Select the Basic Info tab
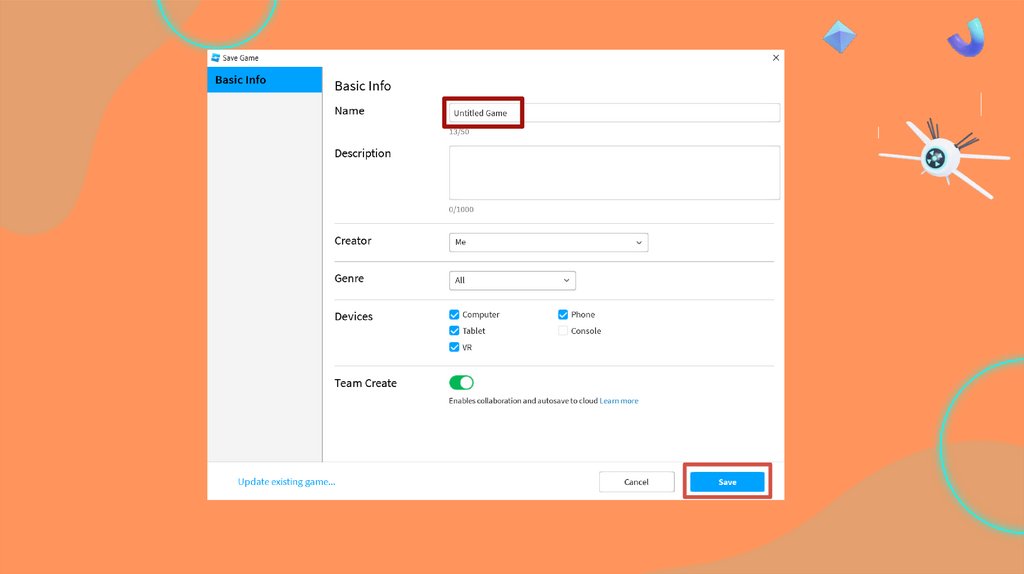 [x=264, y=80]
